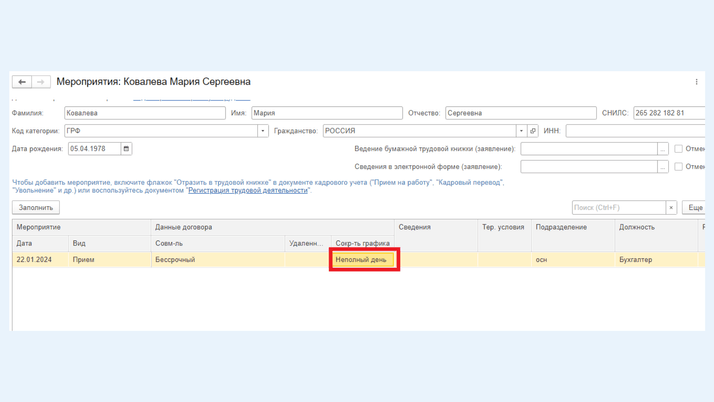Clear the search field with the x button
Screen dimensions: 714x402
tap(671, 208)
